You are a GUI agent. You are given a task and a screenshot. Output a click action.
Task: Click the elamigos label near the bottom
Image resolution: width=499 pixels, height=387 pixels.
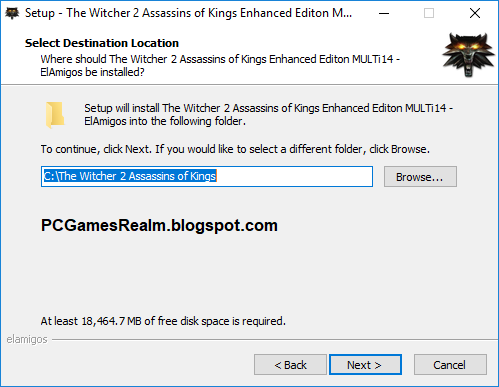(27, 339)
